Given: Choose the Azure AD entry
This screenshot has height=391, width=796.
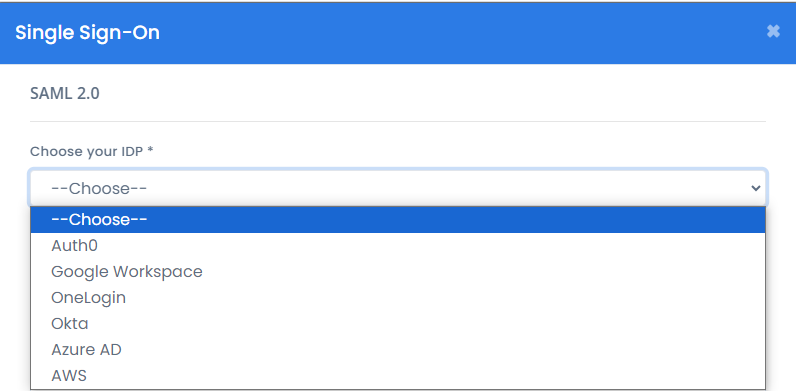Looking at the screenshot, I should pyautogui.click(x=398, y=349).
